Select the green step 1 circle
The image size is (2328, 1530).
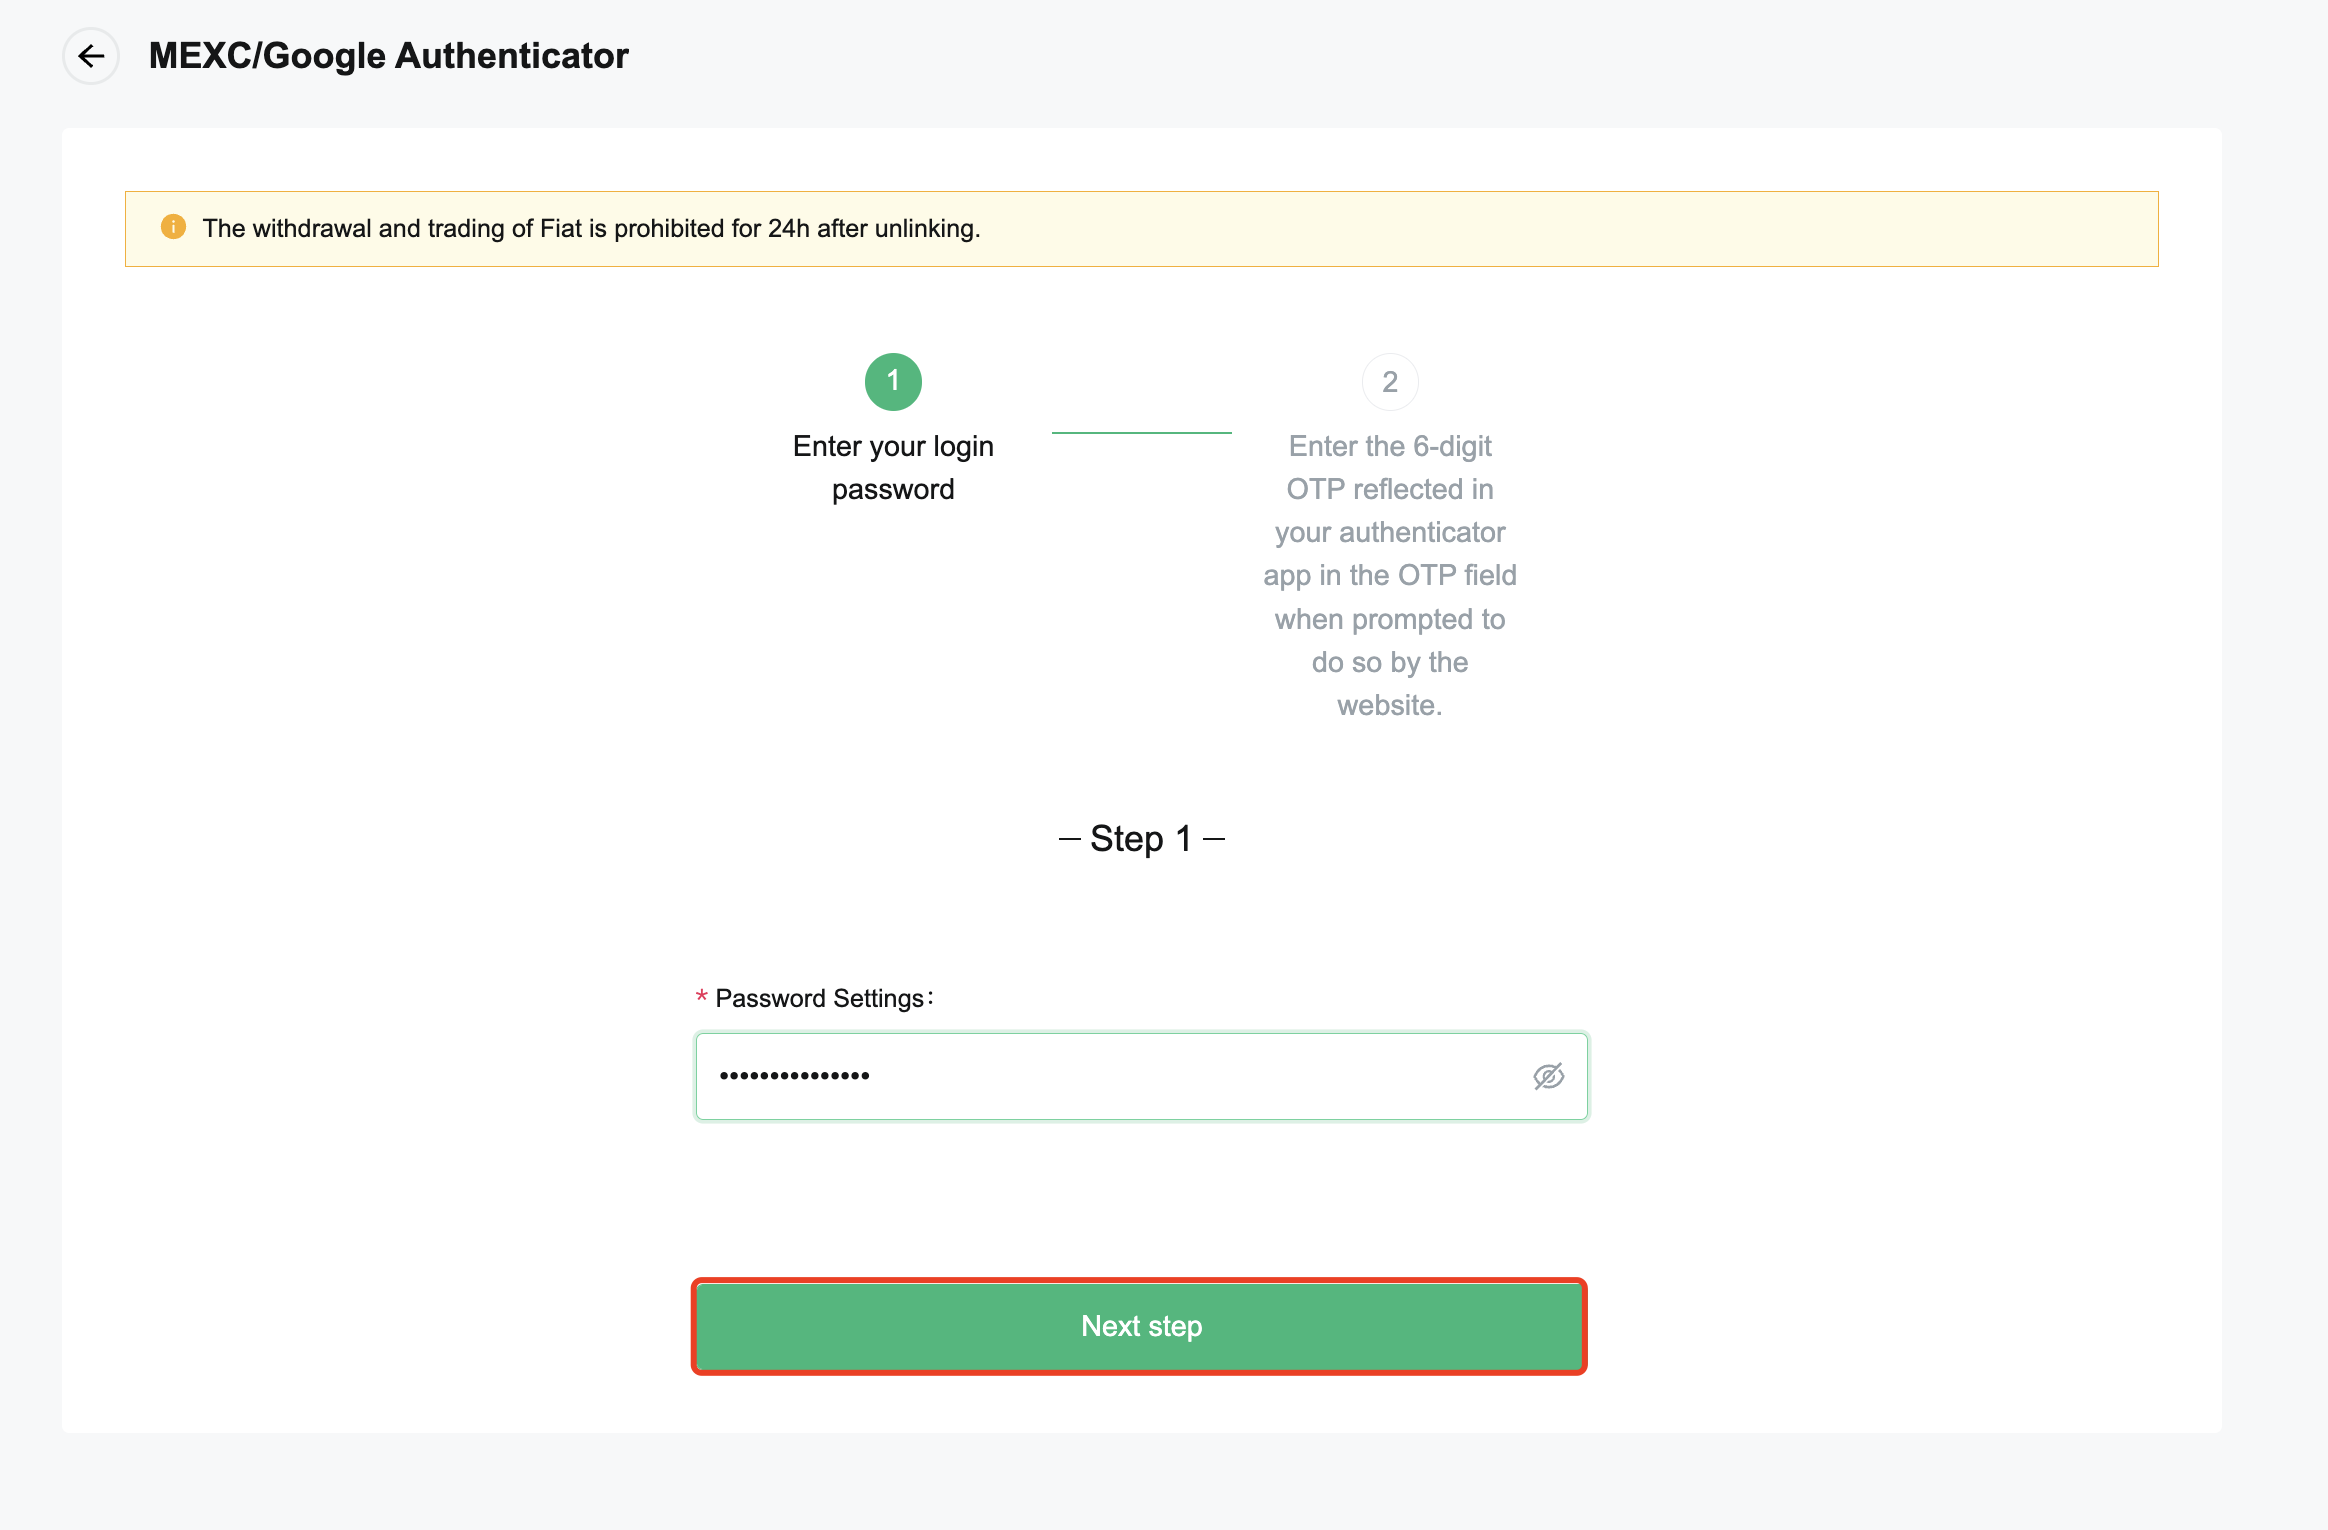coord(893,382)
